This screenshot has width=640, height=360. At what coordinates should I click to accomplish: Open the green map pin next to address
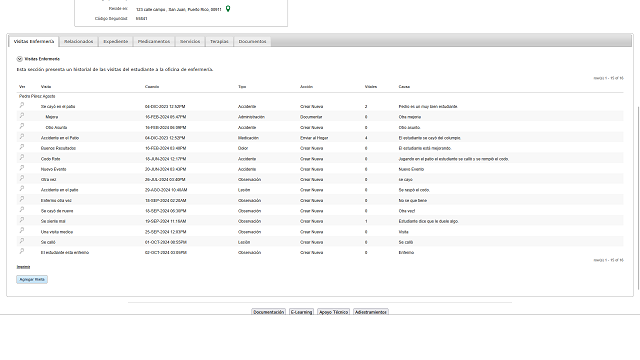[228, 9]
